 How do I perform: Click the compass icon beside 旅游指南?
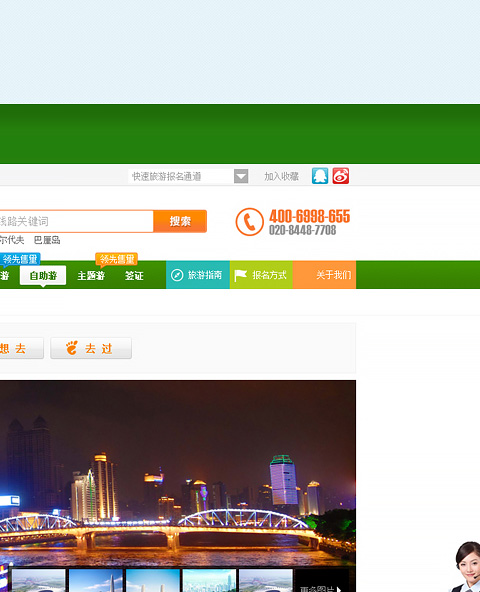pyautogui.click(x=177, y=275)
